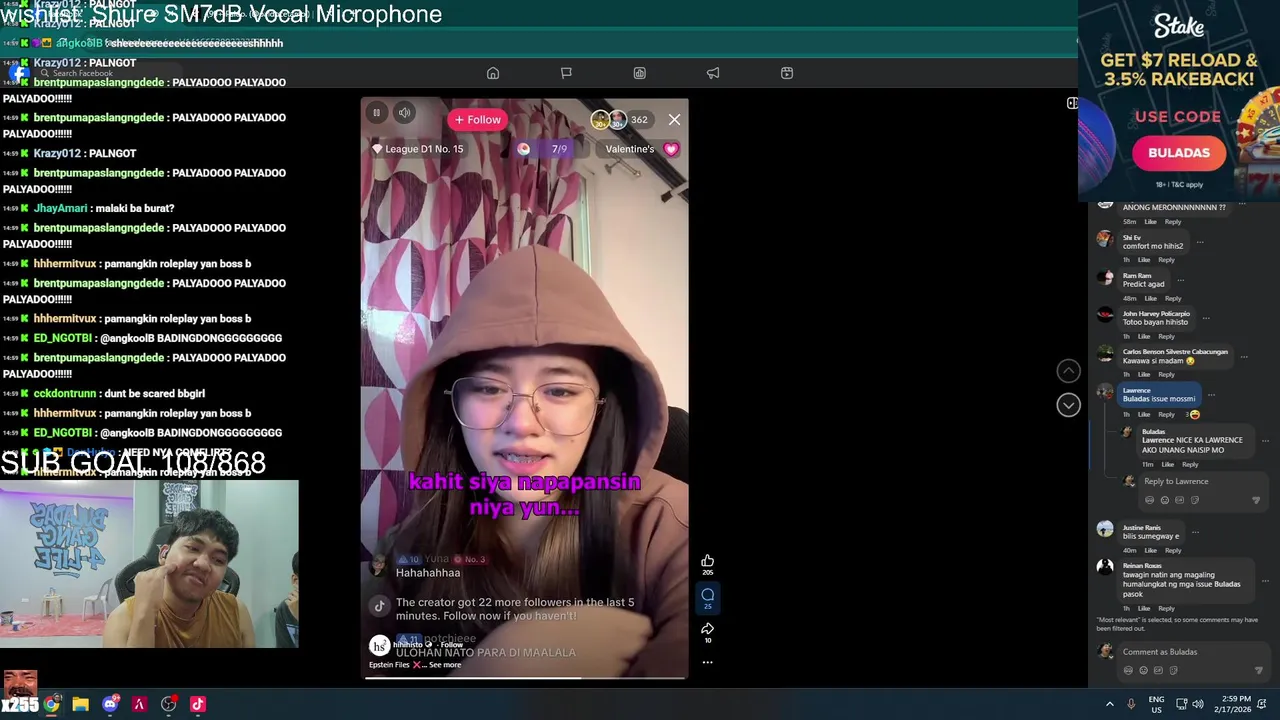
Task: Follow the TikTok live creator
Action: (x=477, y=120)
